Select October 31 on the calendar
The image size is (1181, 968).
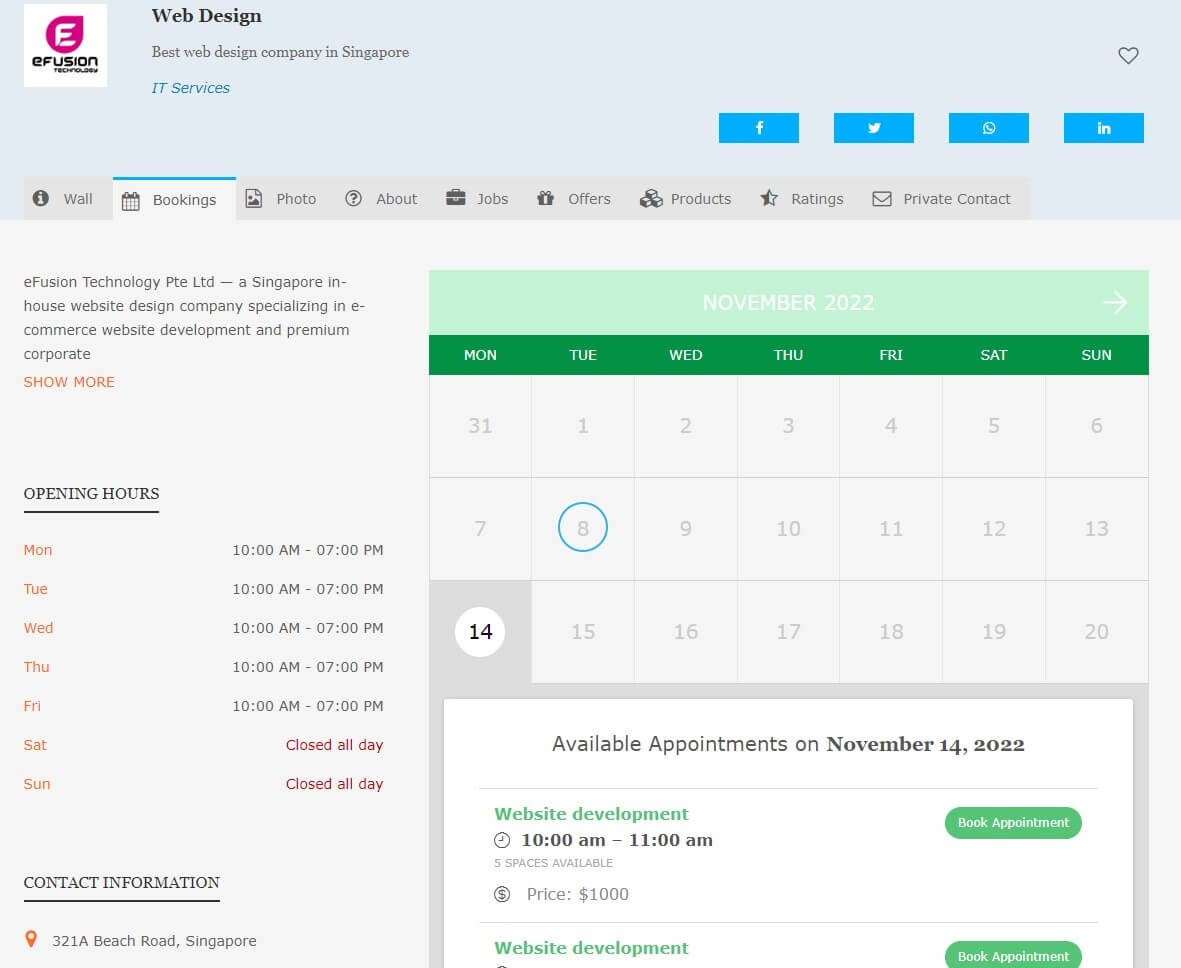[480, 426]
